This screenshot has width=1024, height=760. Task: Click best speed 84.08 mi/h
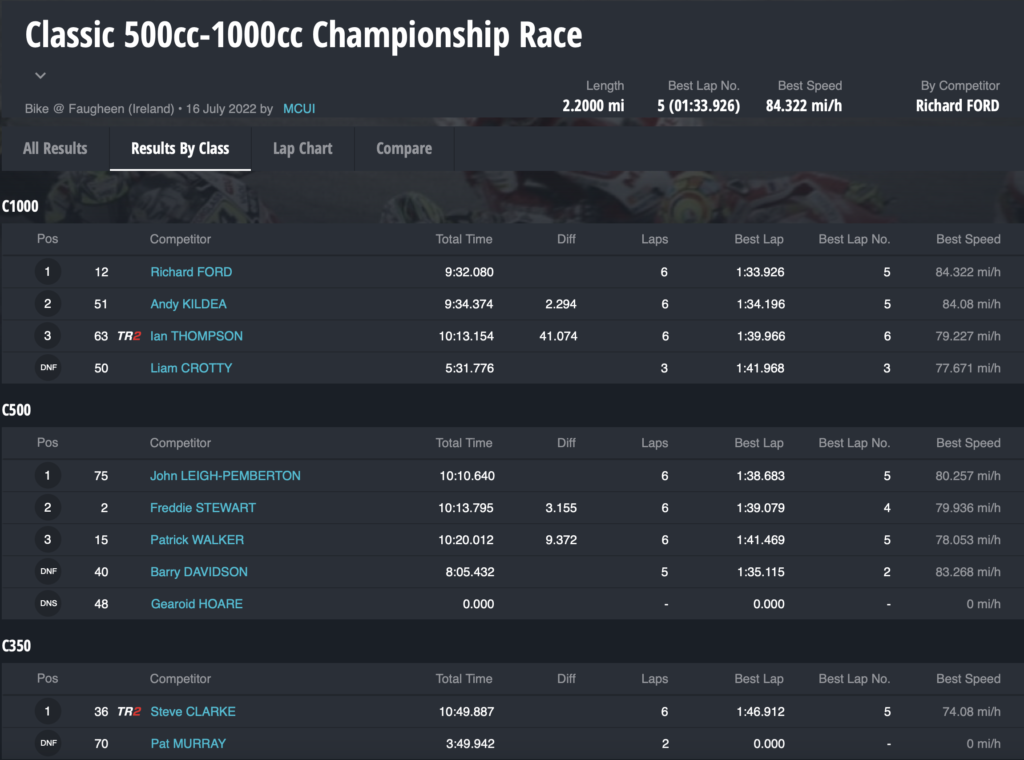971,304
